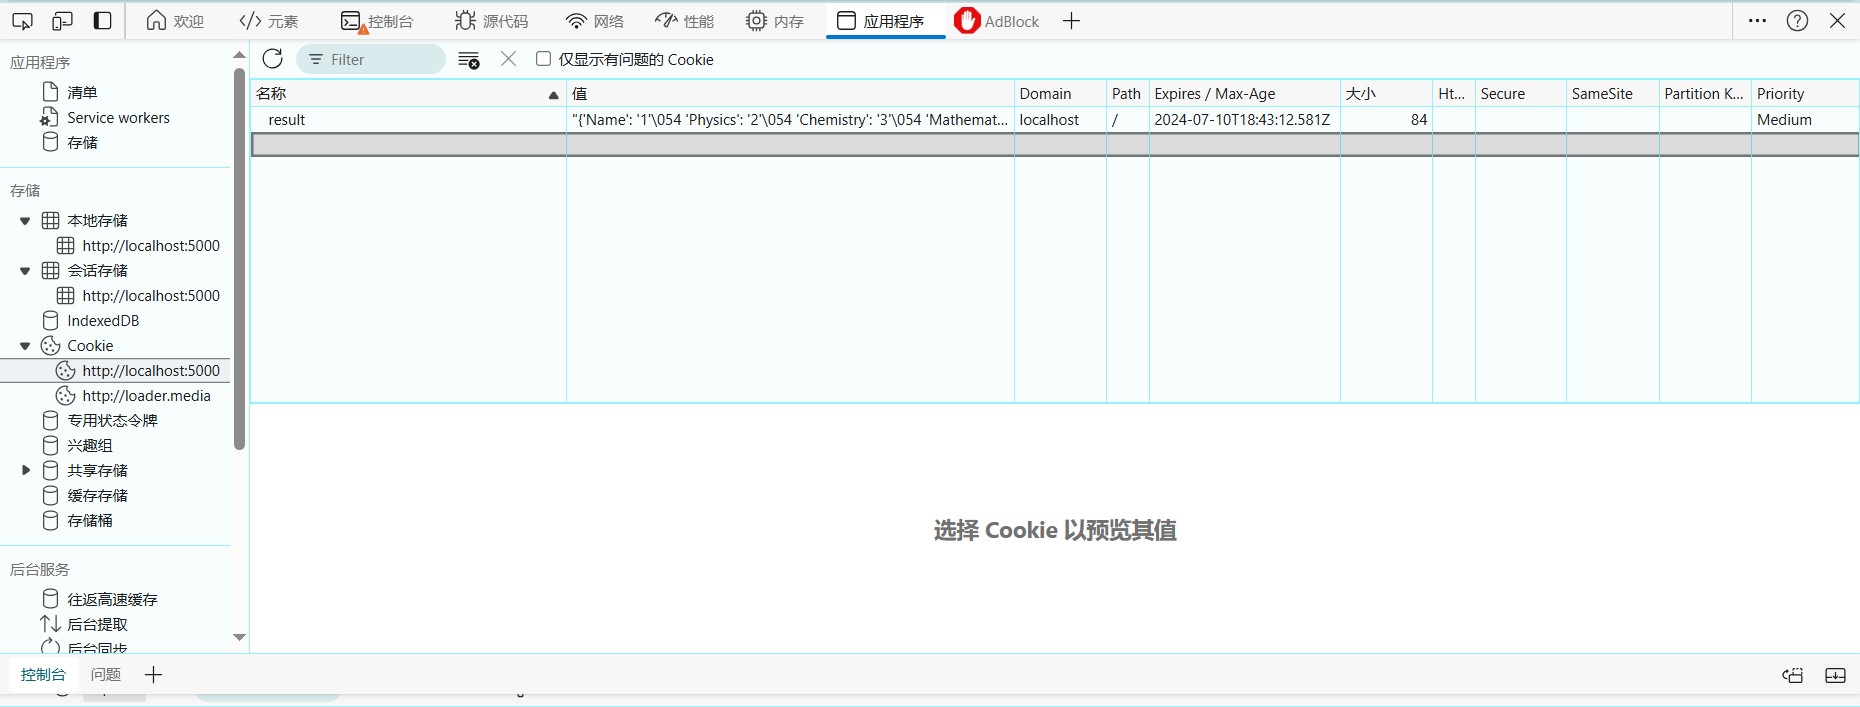The height and width of the screenshot is (707, 1860).
Task: Click the inspect element picker icon
Action: tap(22, 21)
